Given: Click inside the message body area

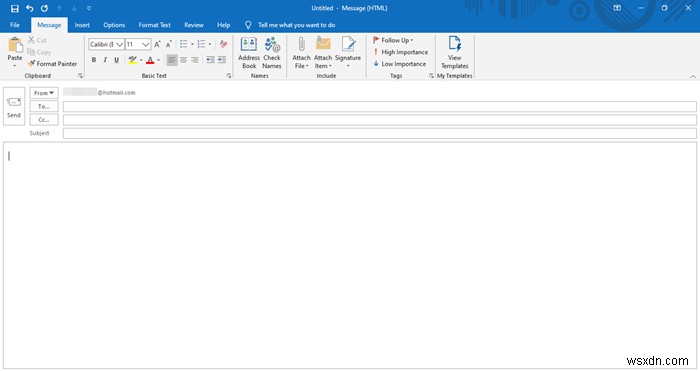Looking at the screenshot, I should (350, 255).
